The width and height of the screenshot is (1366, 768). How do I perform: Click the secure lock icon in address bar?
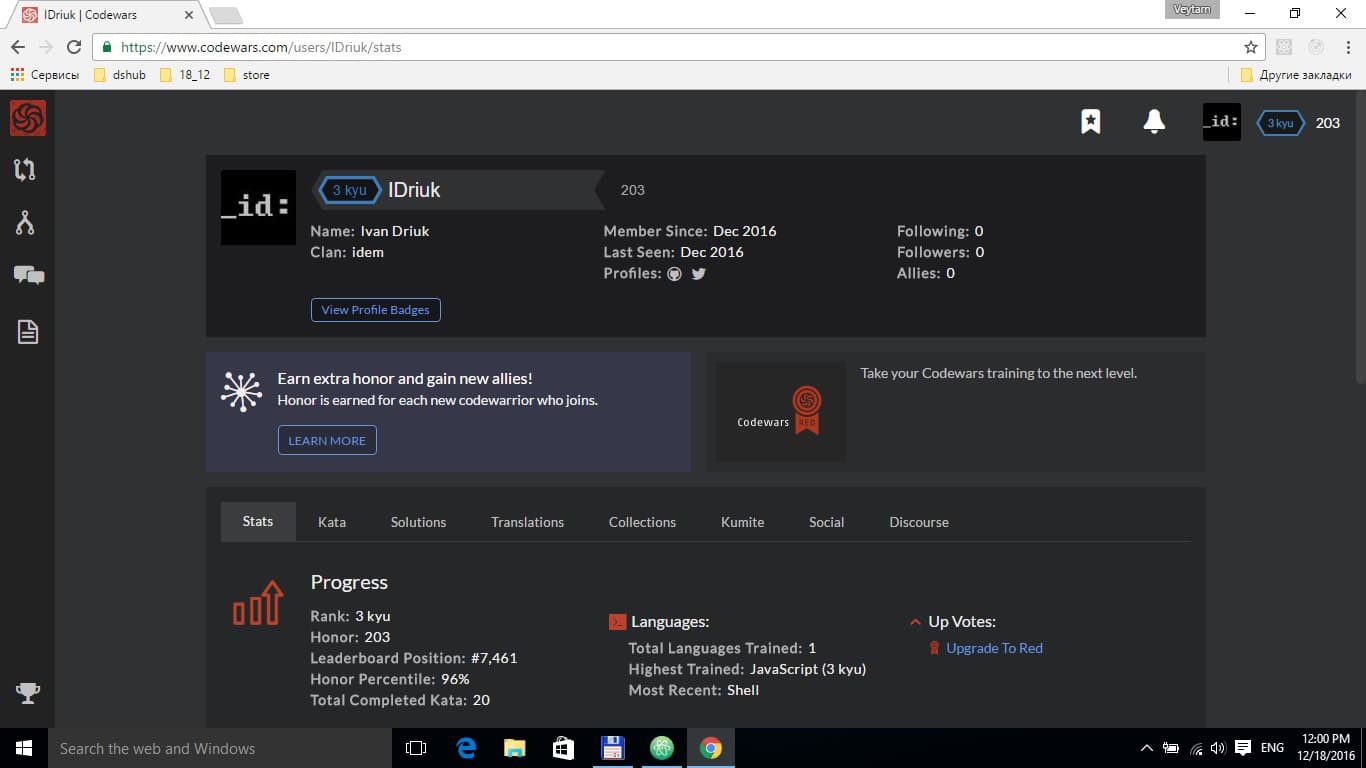(x=105, y=47)
